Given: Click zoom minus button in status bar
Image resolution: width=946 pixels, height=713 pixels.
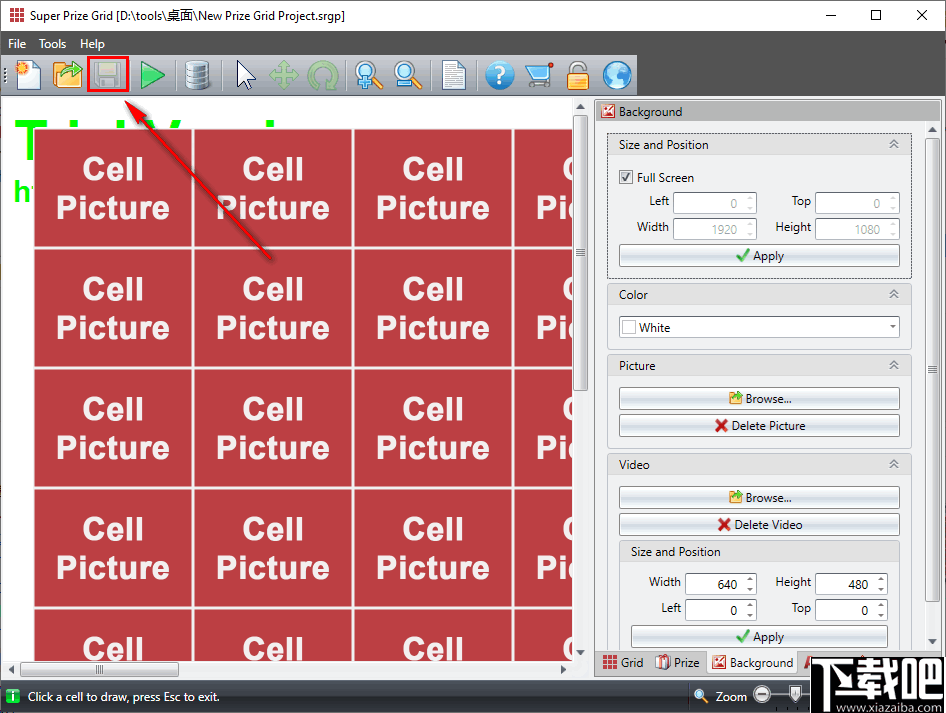Looking at the screenshot, I should pos(762,694).
